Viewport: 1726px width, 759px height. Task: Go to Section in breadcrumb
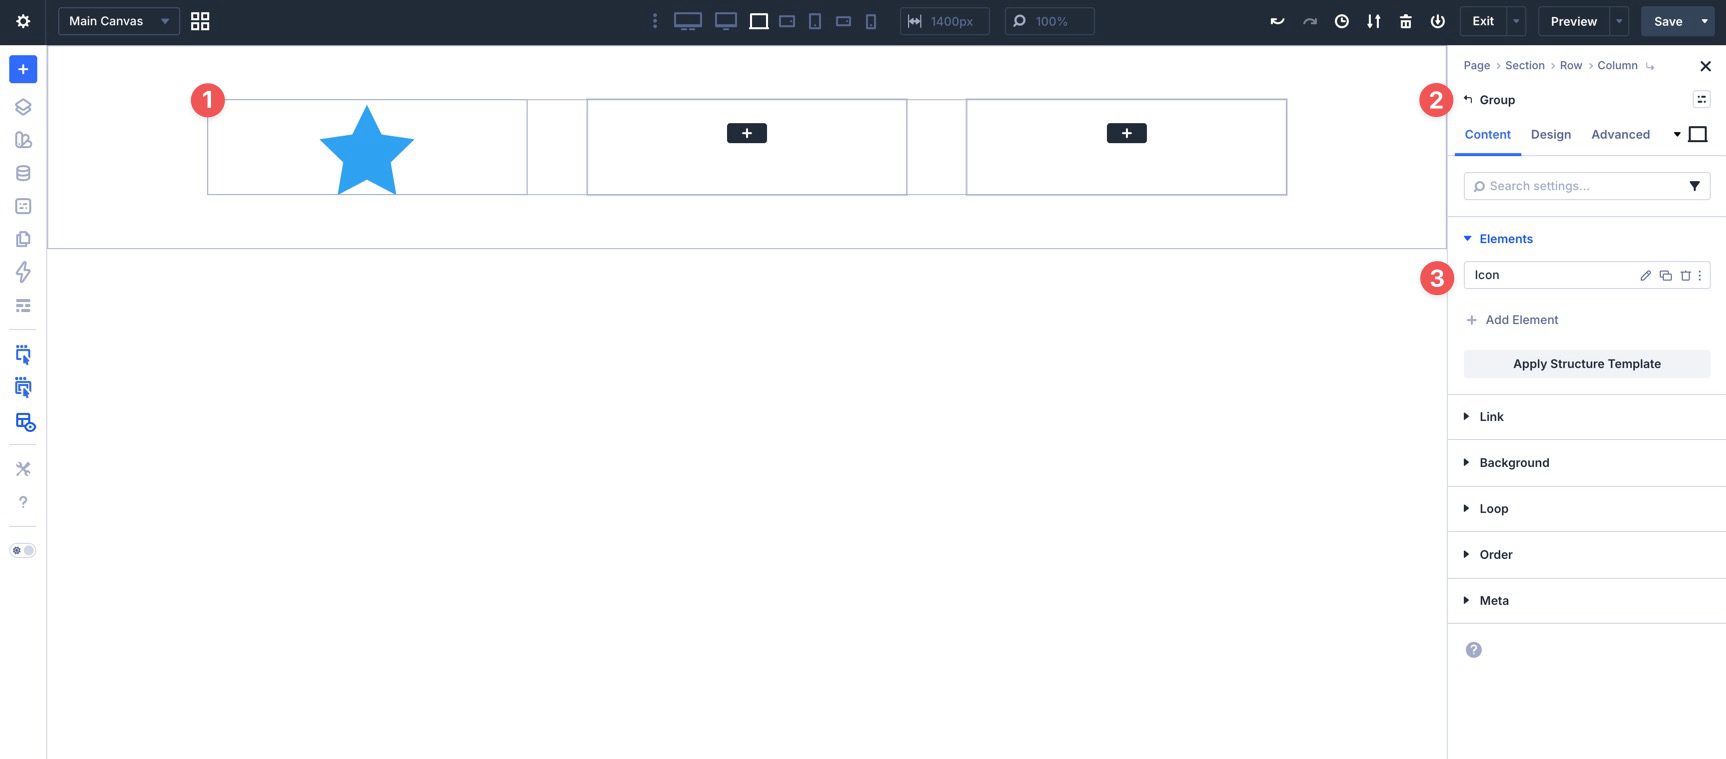point(1525,66)
